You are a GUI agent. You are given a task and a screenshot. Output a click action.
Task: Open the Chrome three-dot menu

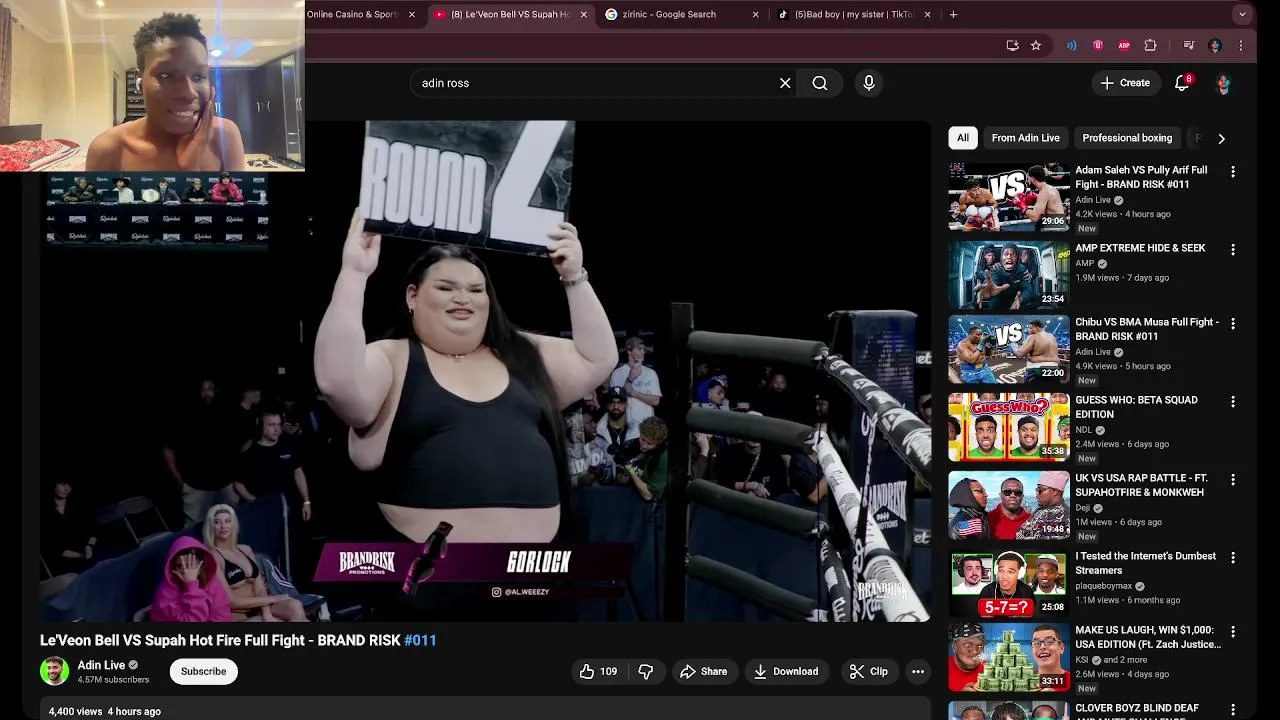1241,45
